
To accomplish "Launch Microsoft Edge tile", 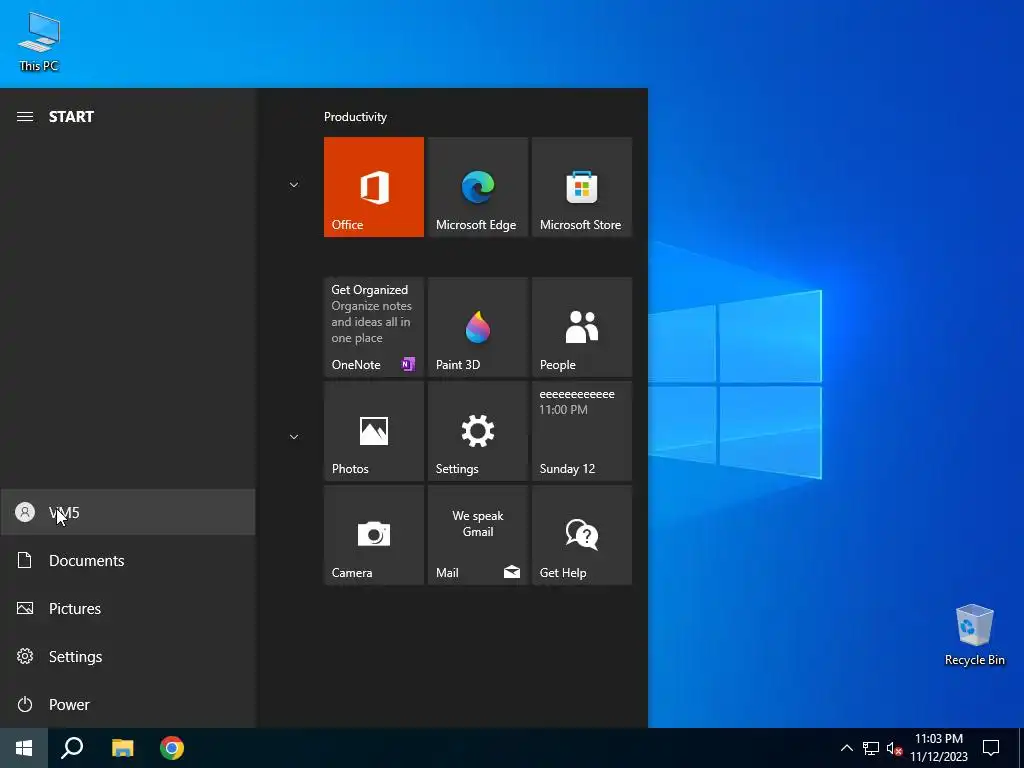I will coord(477,187).
